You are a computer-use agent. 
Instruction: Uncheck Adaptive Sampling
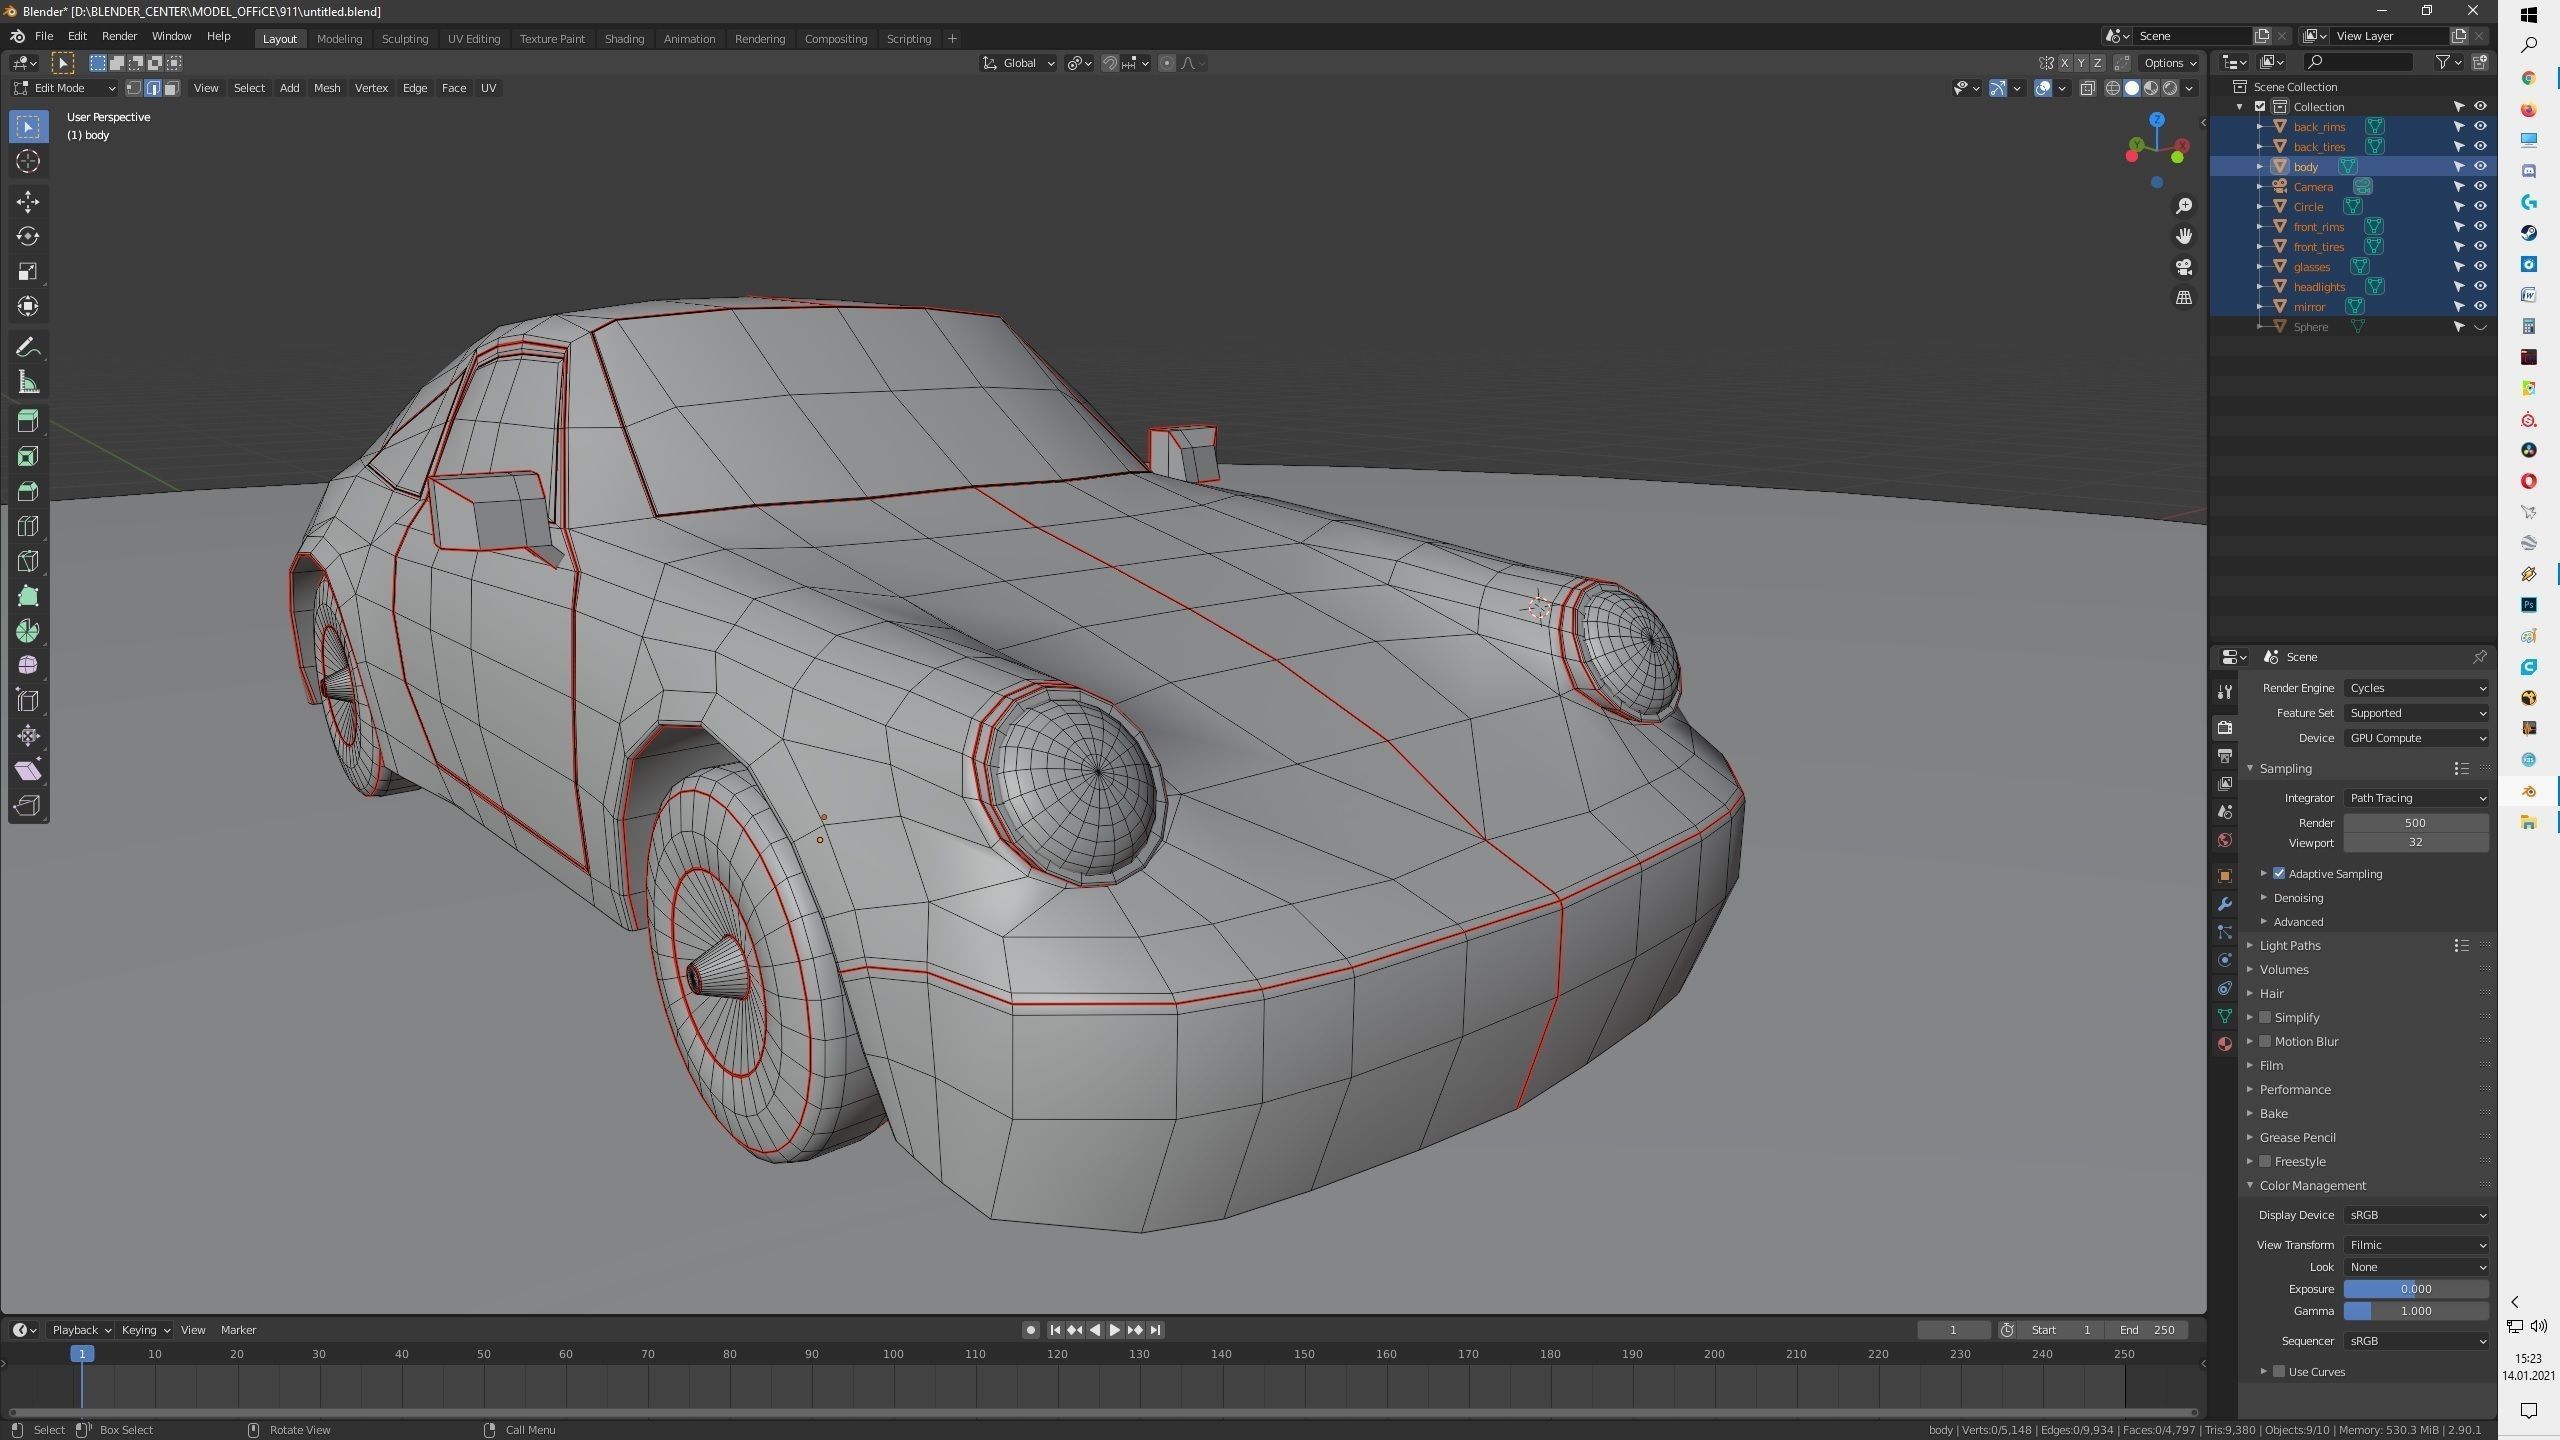click(x=2281, y=873)
